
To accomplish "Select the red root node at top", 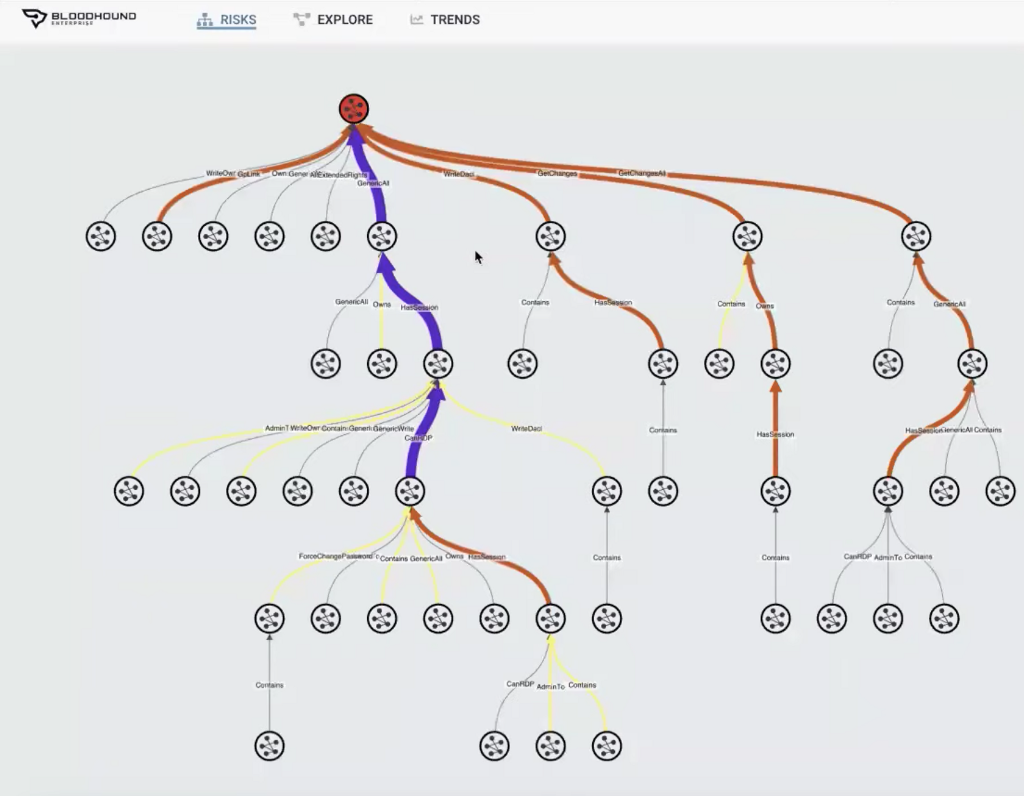I will (x=354, y=109).
